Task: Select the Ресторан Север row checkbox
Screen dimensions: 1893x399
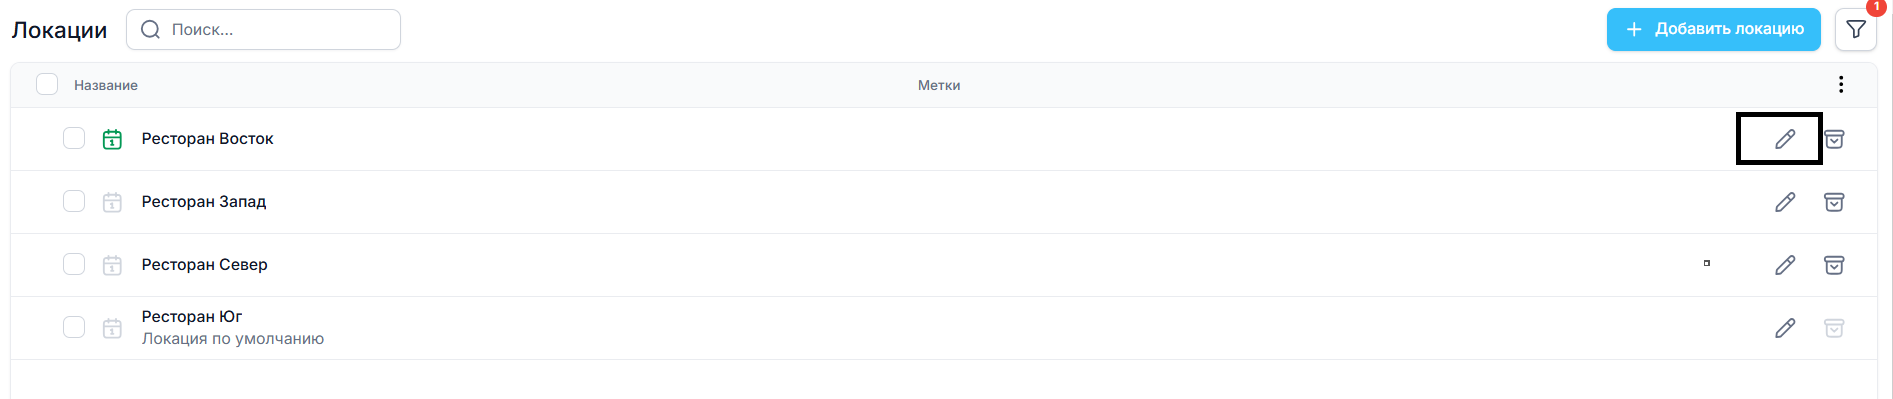Action: point(74,264)
